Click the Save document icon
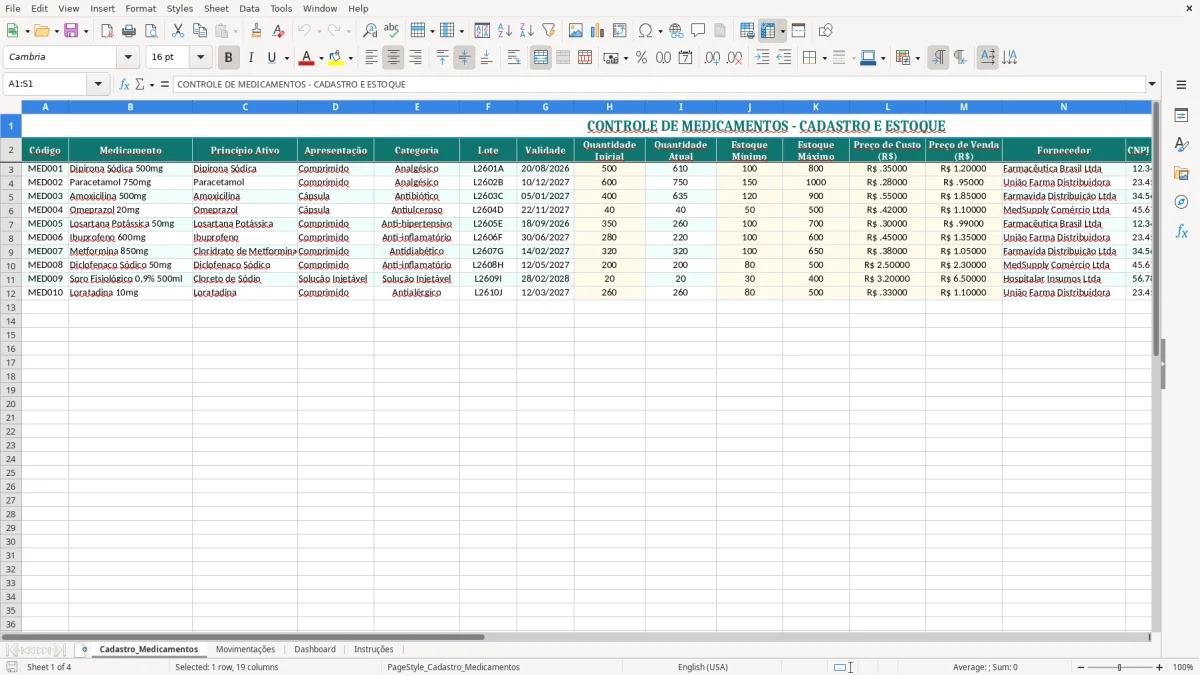 [71, 31]
